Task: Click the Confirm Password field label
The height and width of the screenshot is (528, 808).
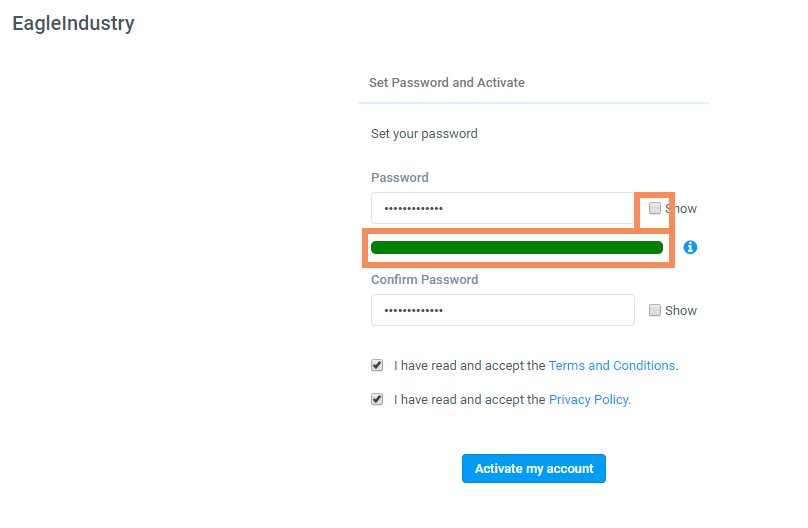Action: click(x=424, y=279)
